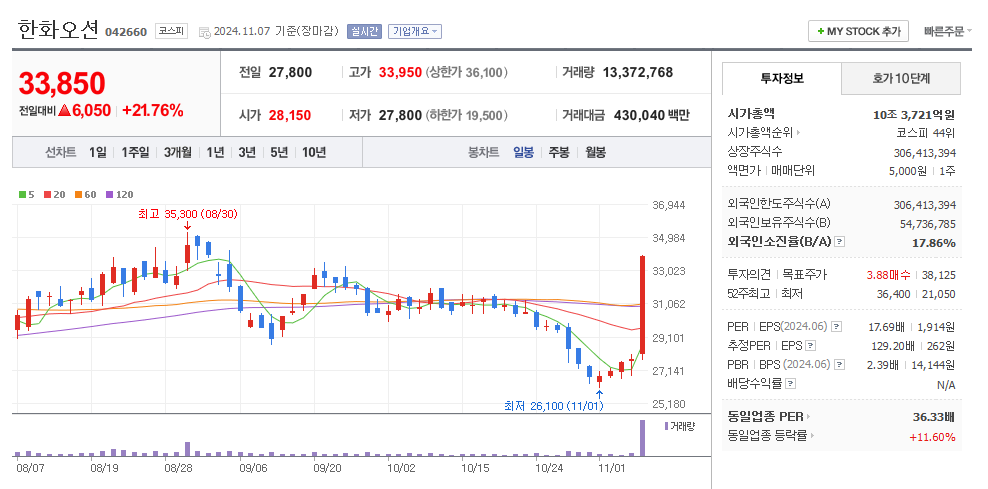Click the 전일 value 27,800
The height and width of the screenshot is (489, 988).
click(x=290, y=72)
